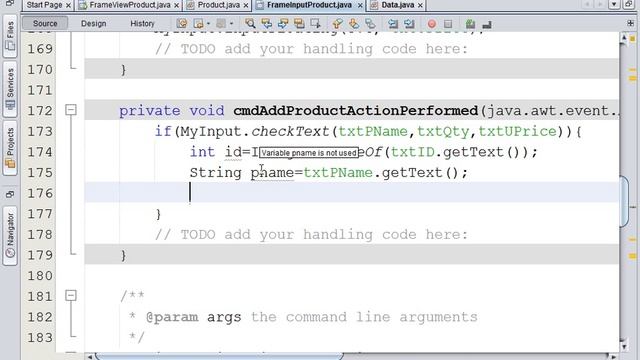Image resolution: width=640 pixels, height=360 pixels.
Task: Click the horizontal scrollbar thumb
Action: click(x=219, y=357)
